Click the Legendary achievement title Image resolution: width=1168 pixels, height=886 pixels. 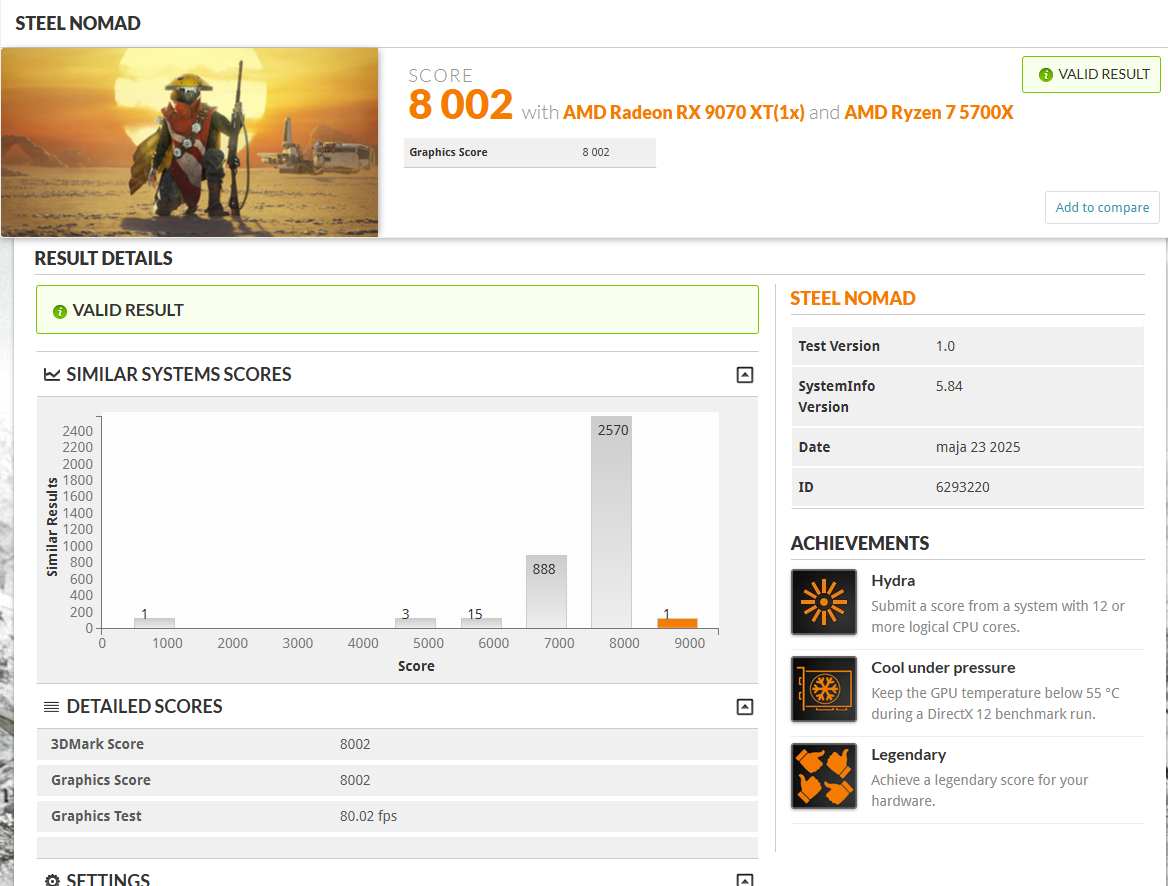(x=909, y=756)
